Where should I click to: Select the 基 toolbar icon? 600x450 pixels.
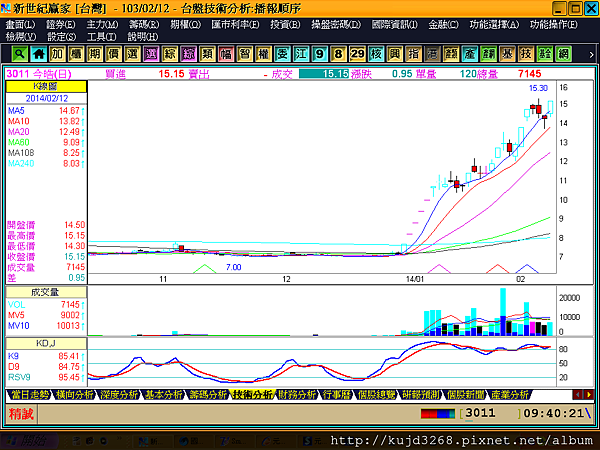point(507,54)
